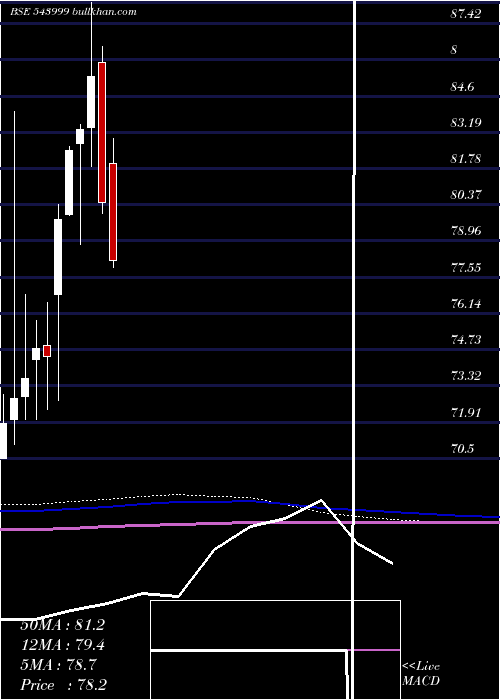Click the white candlestick topping near 84.6
The width and height of the screenshot is (500, 700).
coord(91,102)
